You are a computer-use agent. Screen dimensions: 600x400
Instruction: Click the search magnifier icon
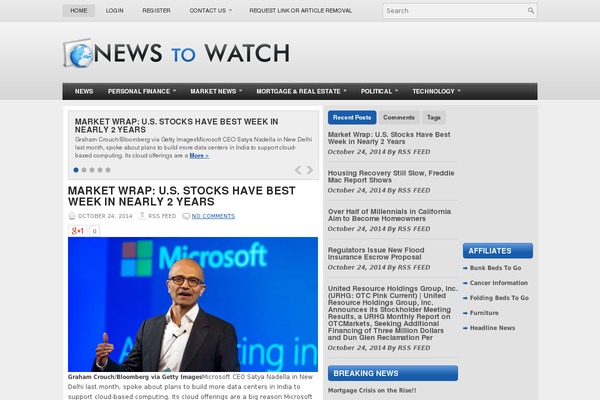tap(531, 11)
